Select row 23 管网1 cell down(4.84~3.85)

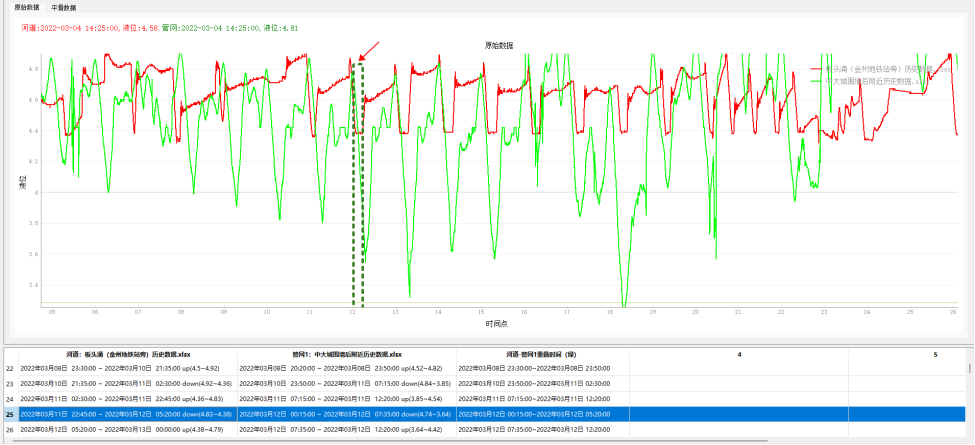347,383
